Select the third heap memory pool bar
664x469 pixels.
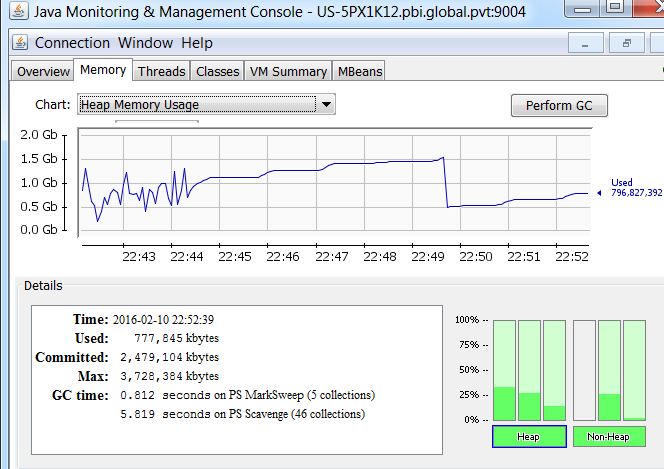coord(554,370)
